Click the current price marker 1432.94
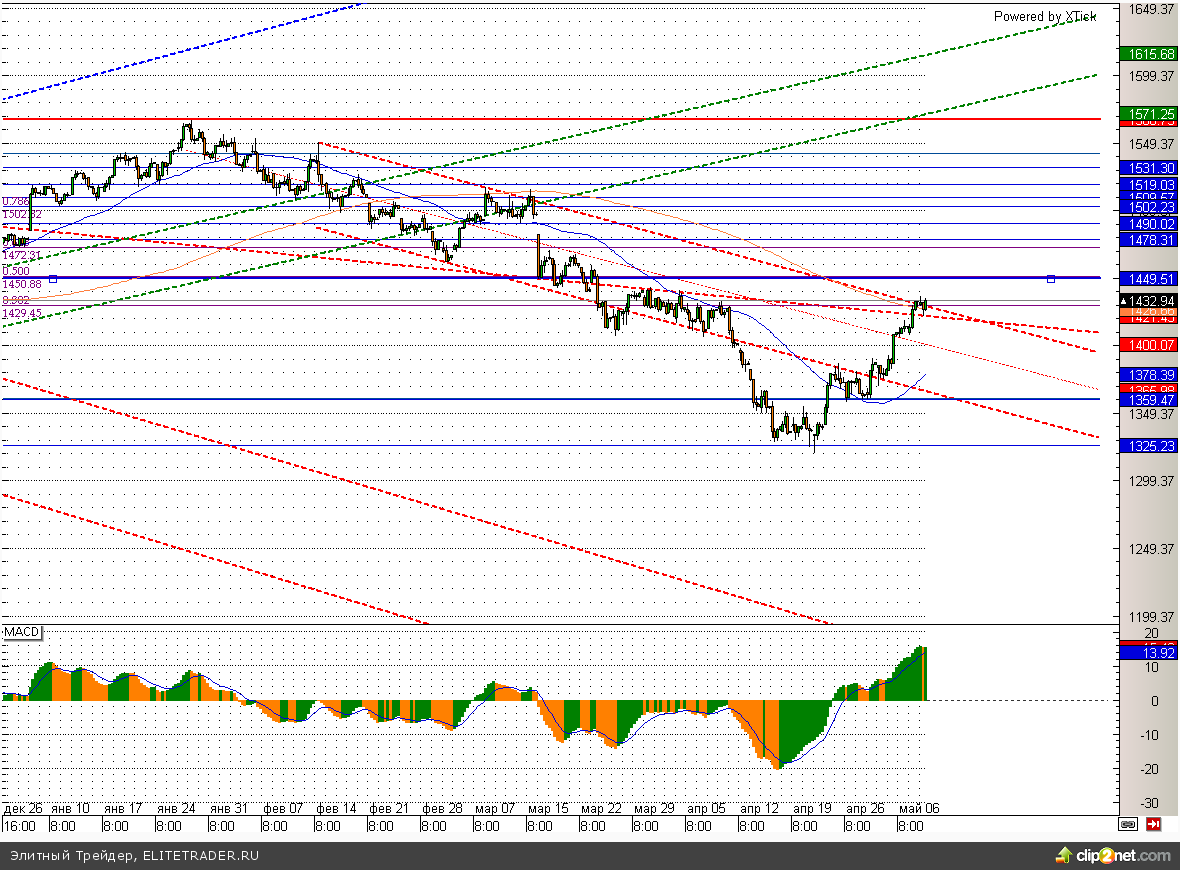Viewport: 1180px width, 870px height. tap(1149, 300)
